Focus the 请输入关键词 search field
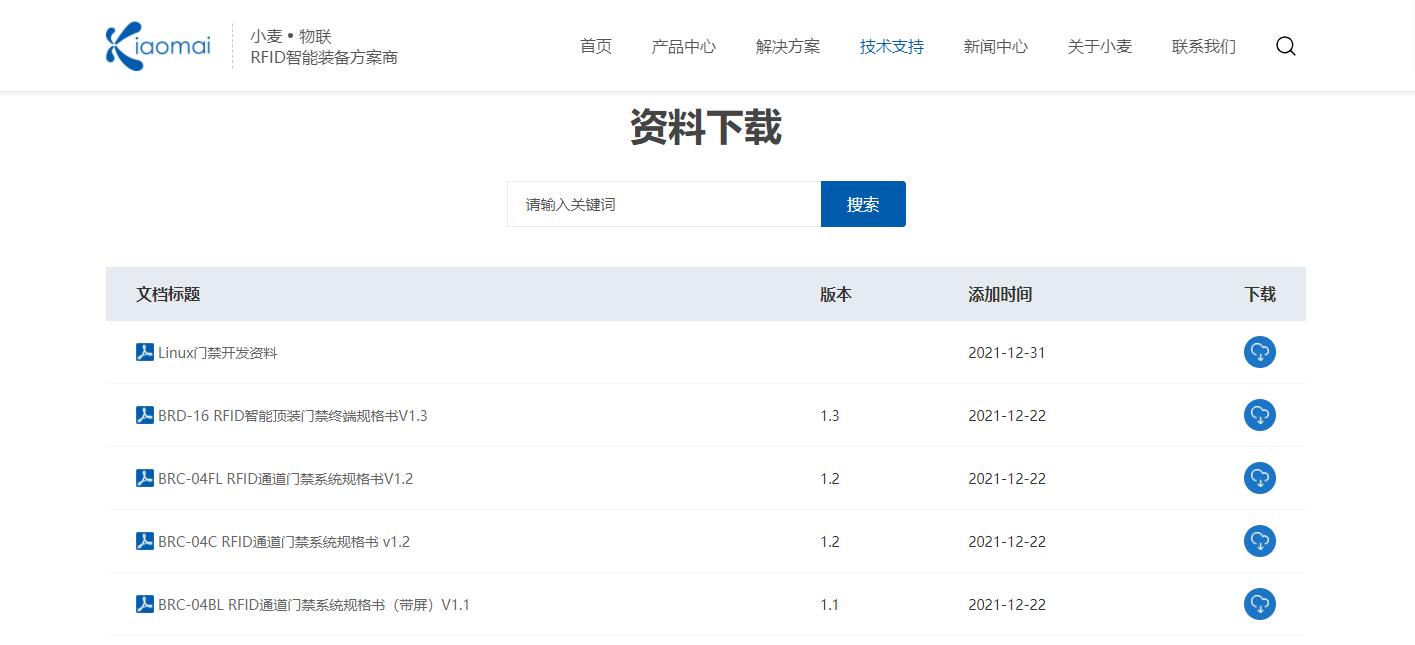Image resolution: width=1415 pixels, height=645 pixels. tap(663, 204)
